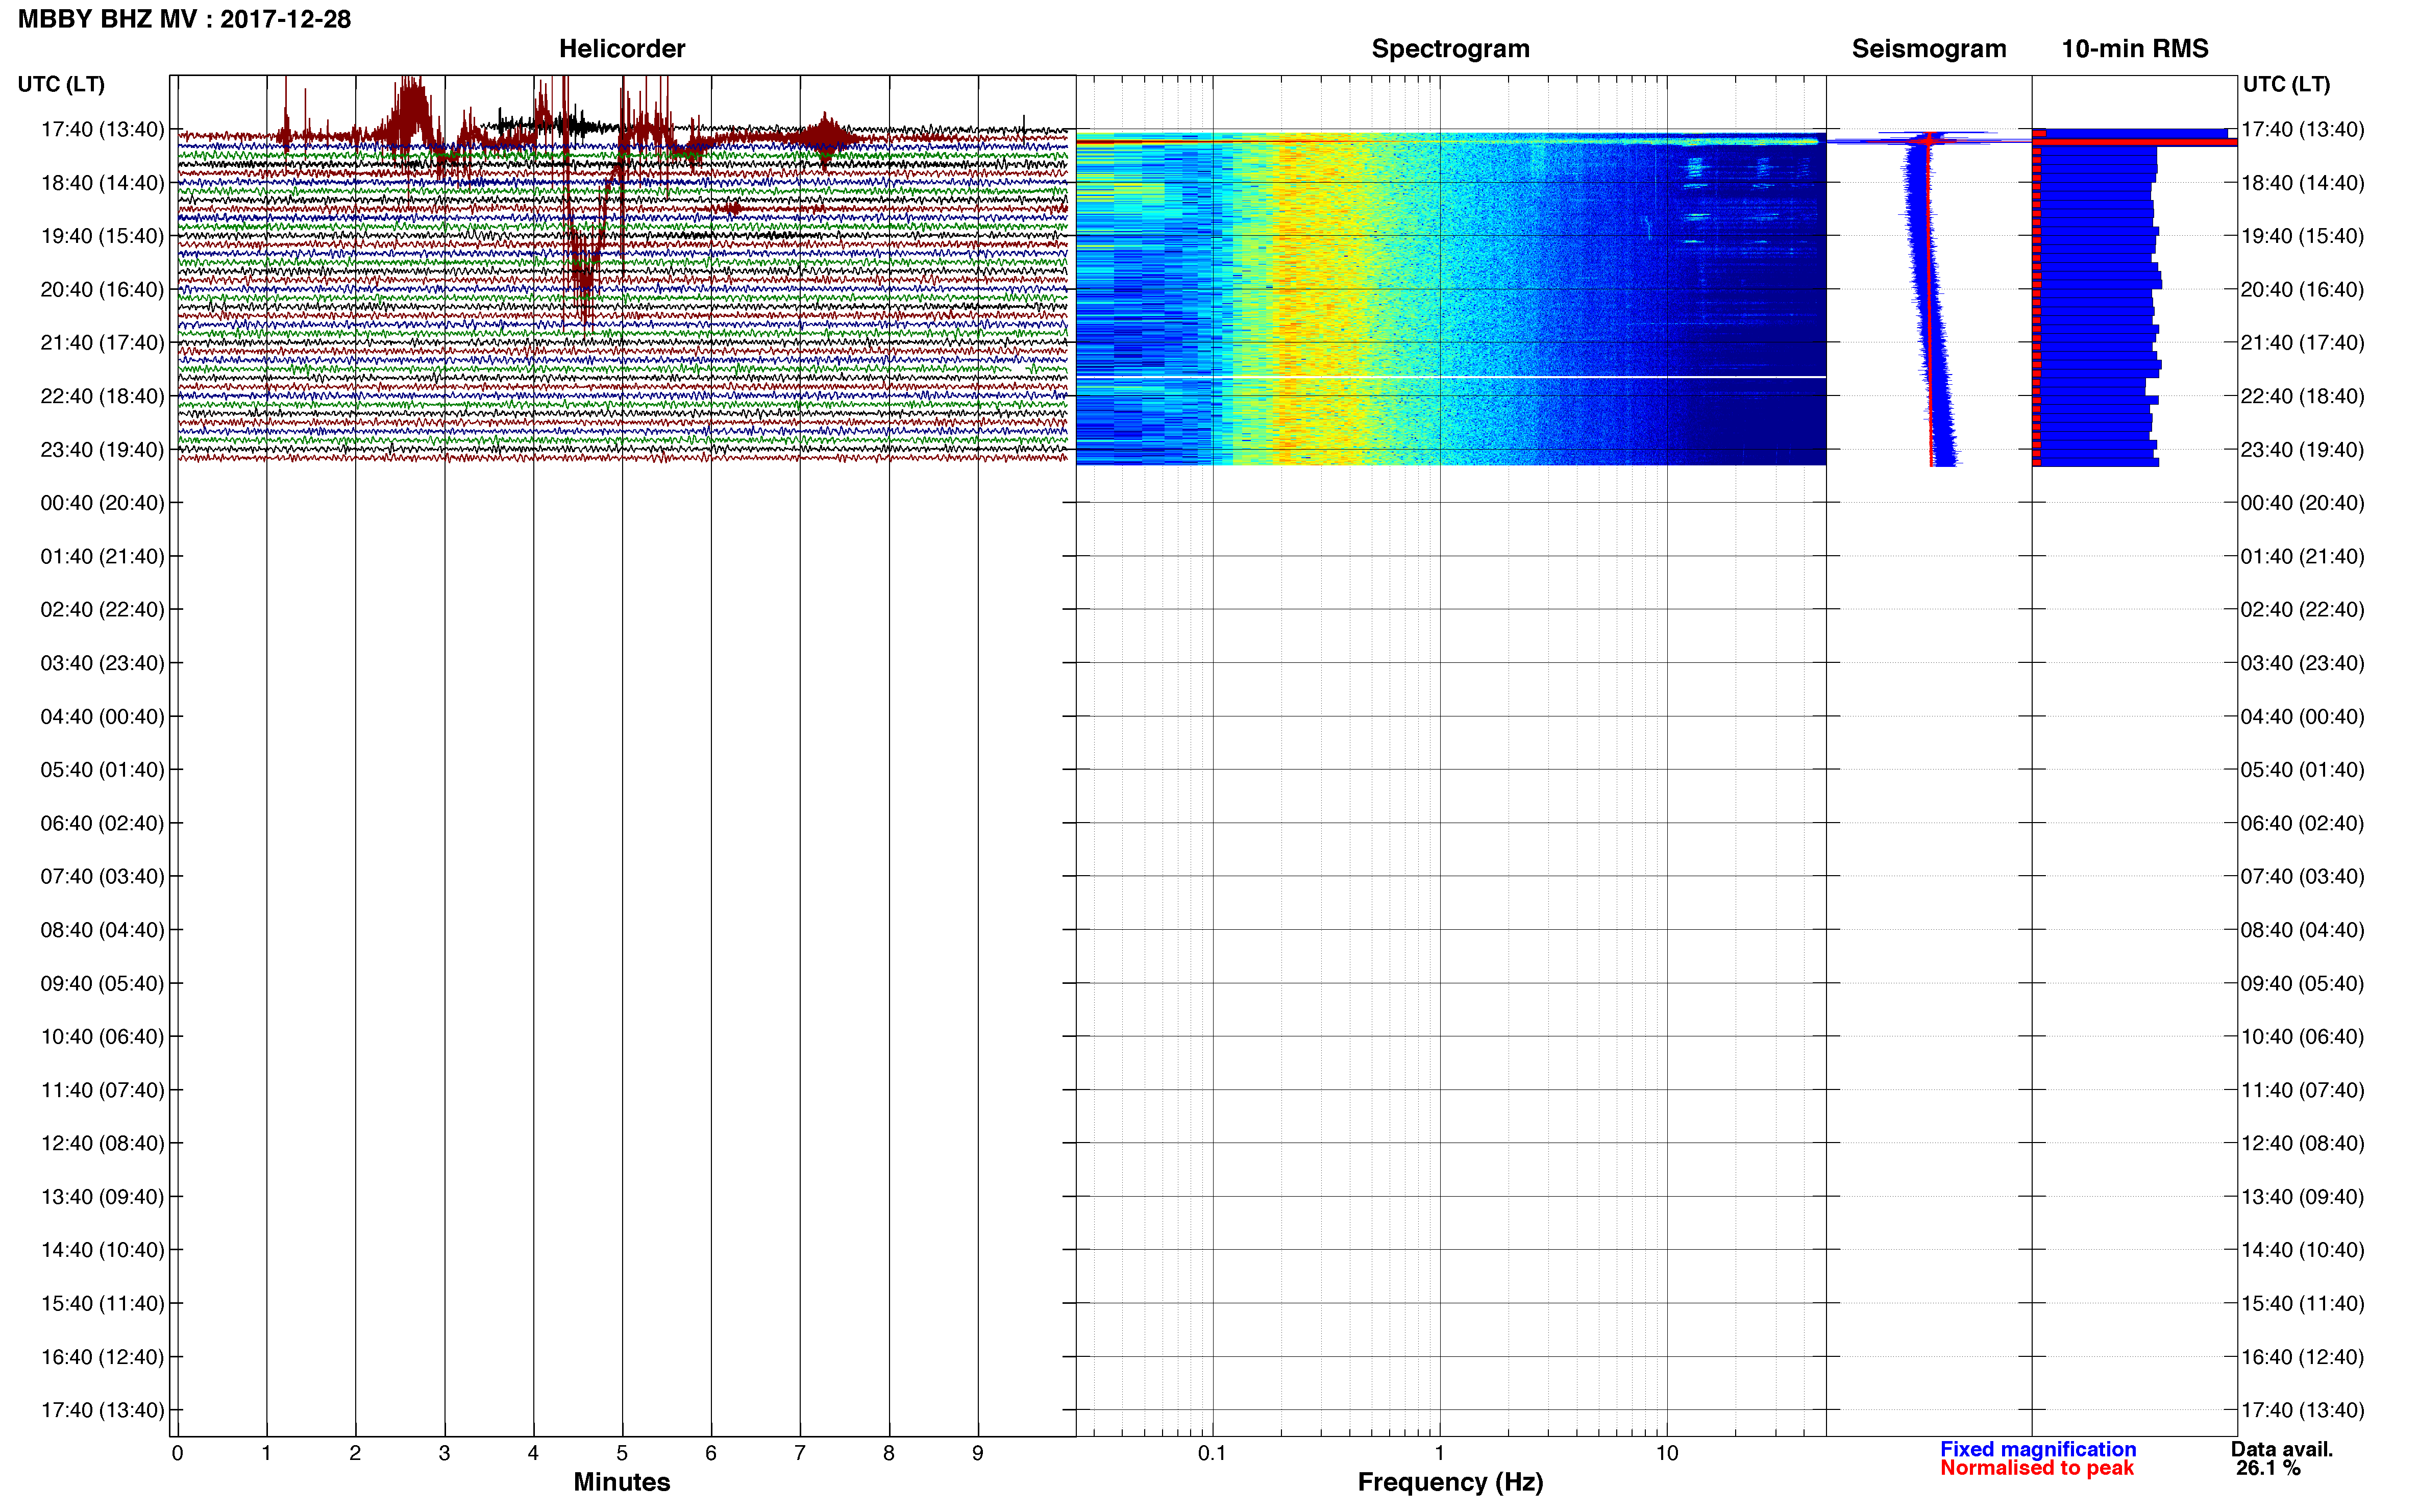Click the plot title "MBBY BHZ MV : 2017-12-28"
The width and height of the screenshot is (2419, 1512).
[x=184, y=19]
